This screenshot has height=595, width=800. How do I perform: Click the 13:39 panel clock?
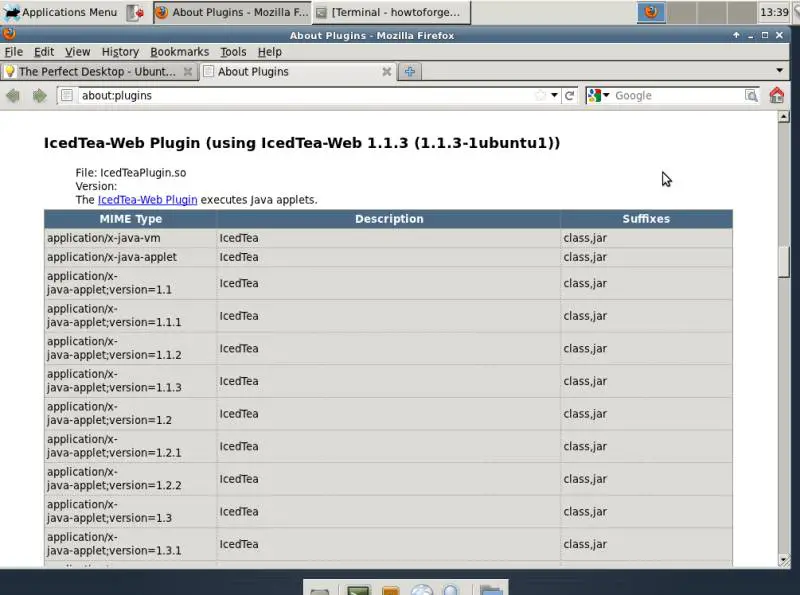tap(774, 12)
